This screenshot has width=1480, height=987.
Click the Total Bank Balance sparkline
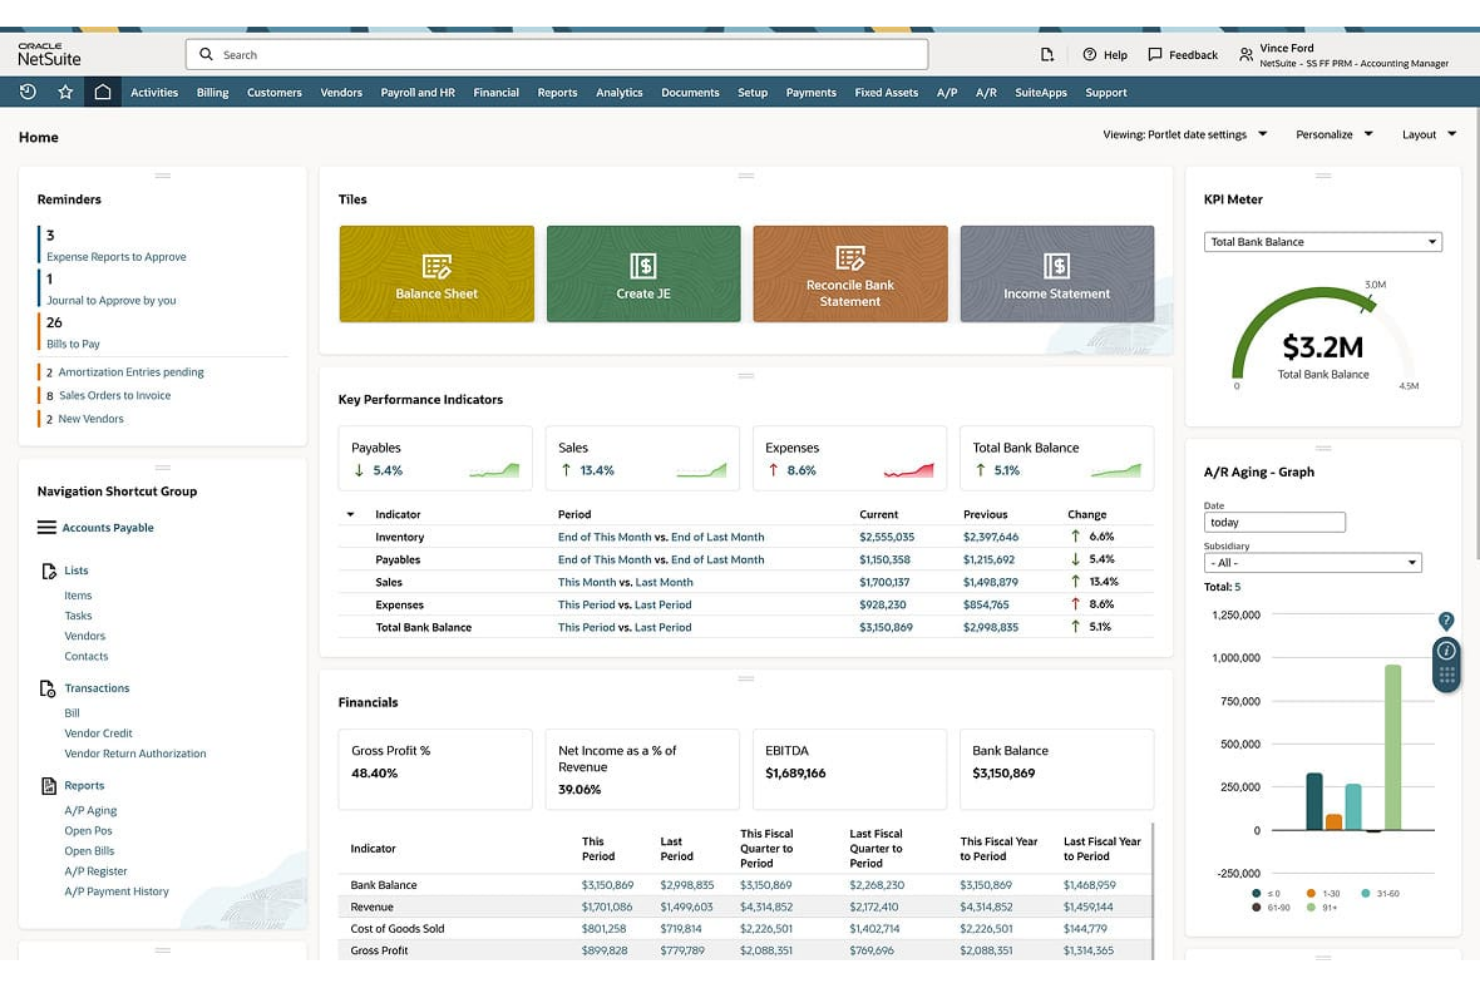1115,470
